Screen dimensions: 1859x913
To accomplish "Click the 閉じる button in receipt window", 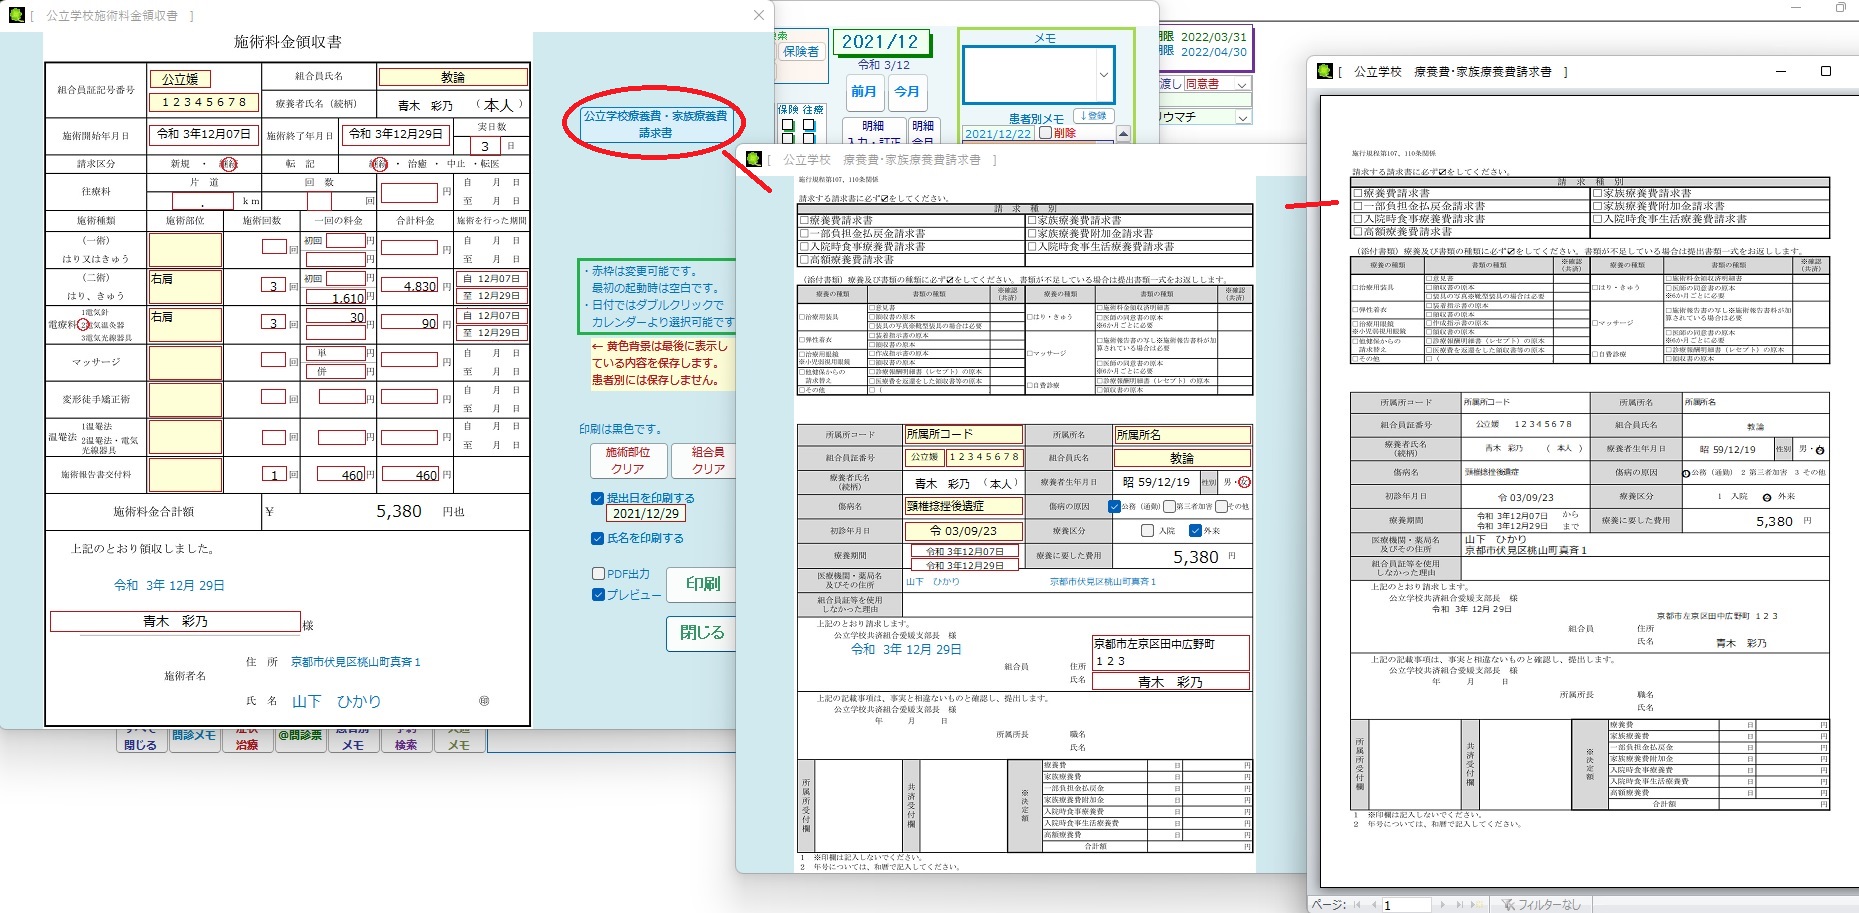I will coord(702,633).
